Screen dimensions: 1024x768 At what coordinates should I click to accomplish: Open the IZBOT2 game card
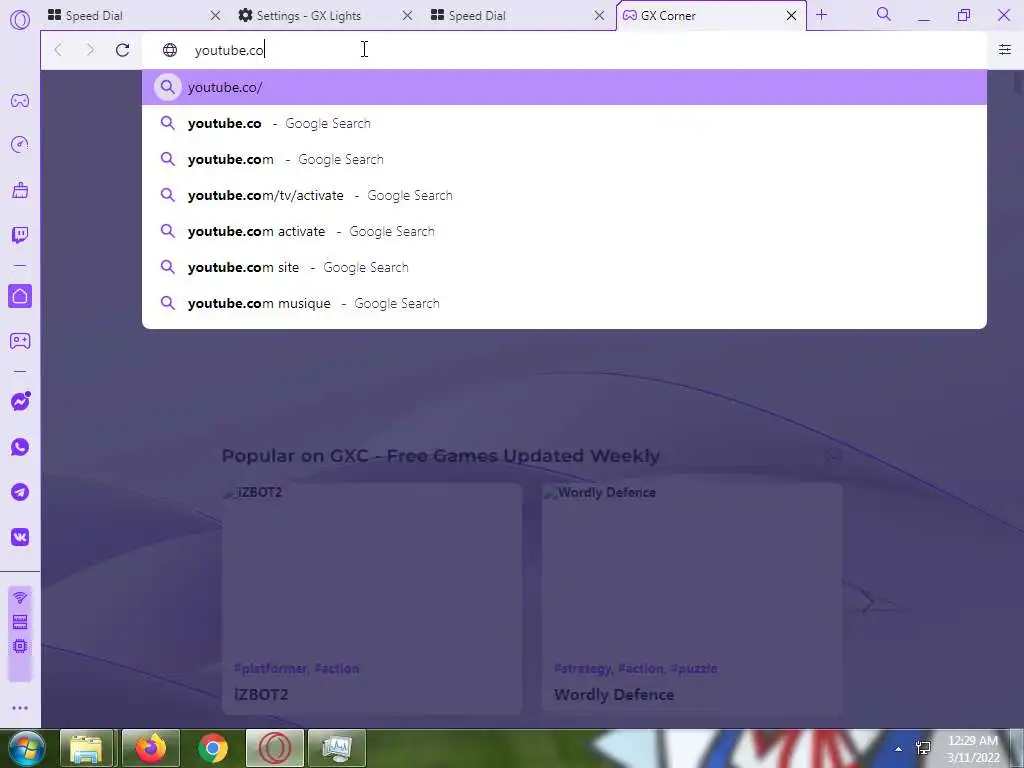click(372, 598)
